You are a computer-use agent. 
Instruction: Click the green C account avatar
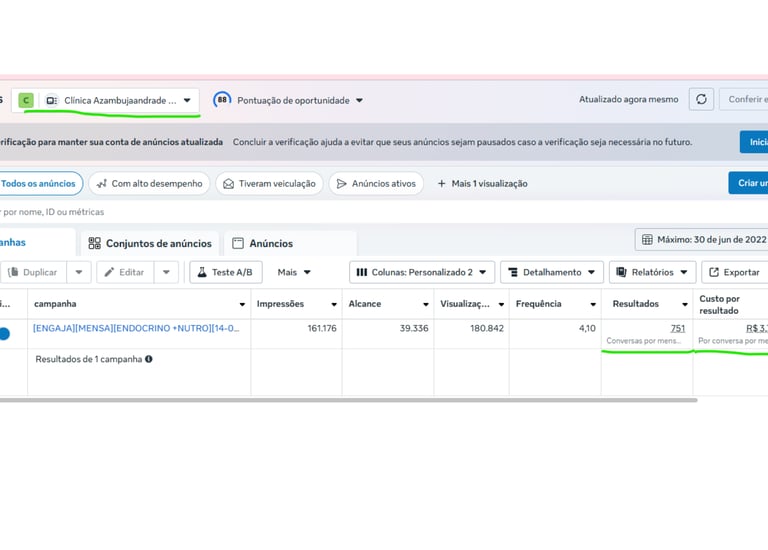[26, 100]
